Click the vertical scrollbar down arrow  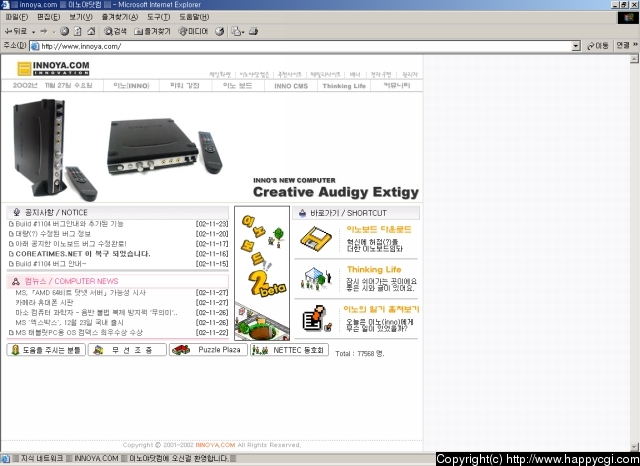pos(634,447)
